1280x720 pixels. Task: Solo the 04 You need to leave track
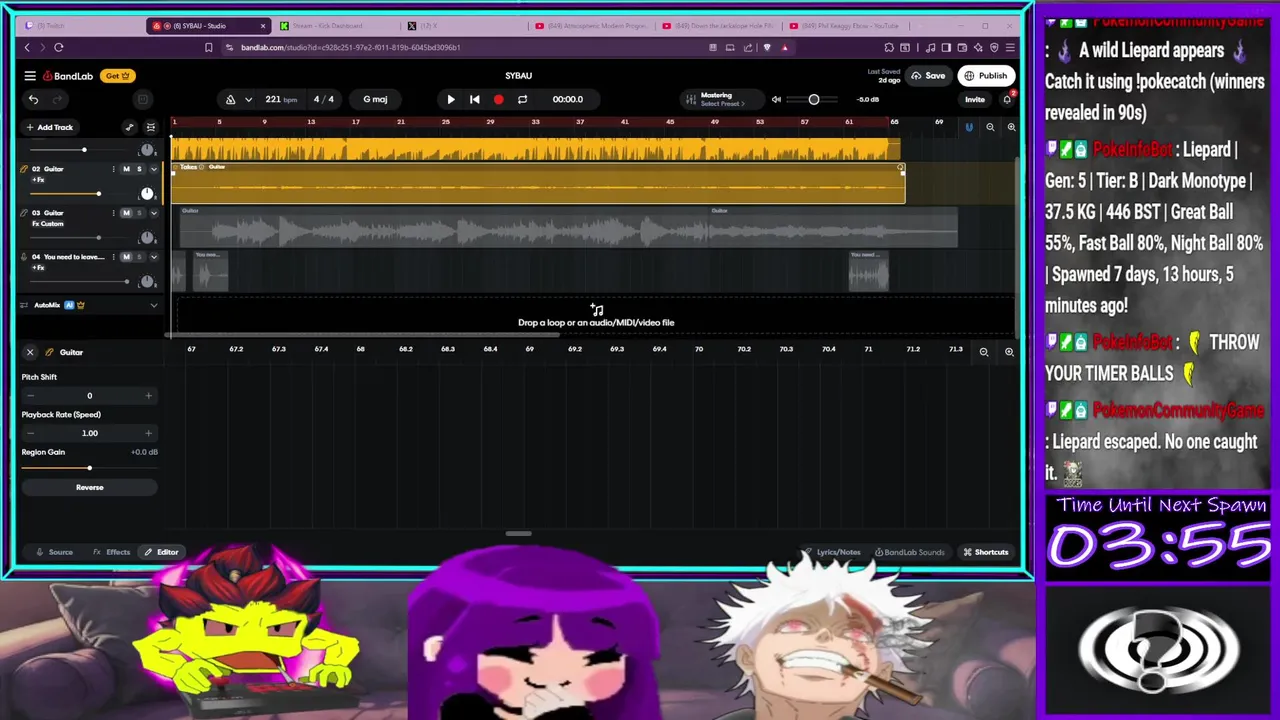[x=139, y=257]
